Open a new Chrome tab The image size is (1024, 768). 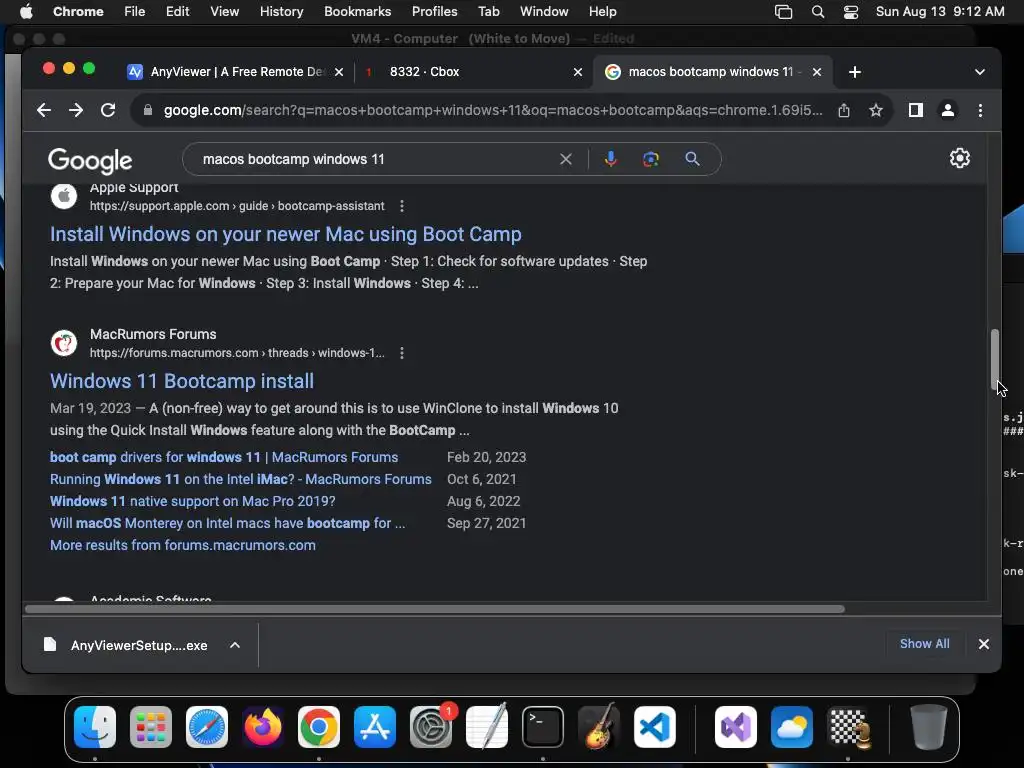pos(854,72)
